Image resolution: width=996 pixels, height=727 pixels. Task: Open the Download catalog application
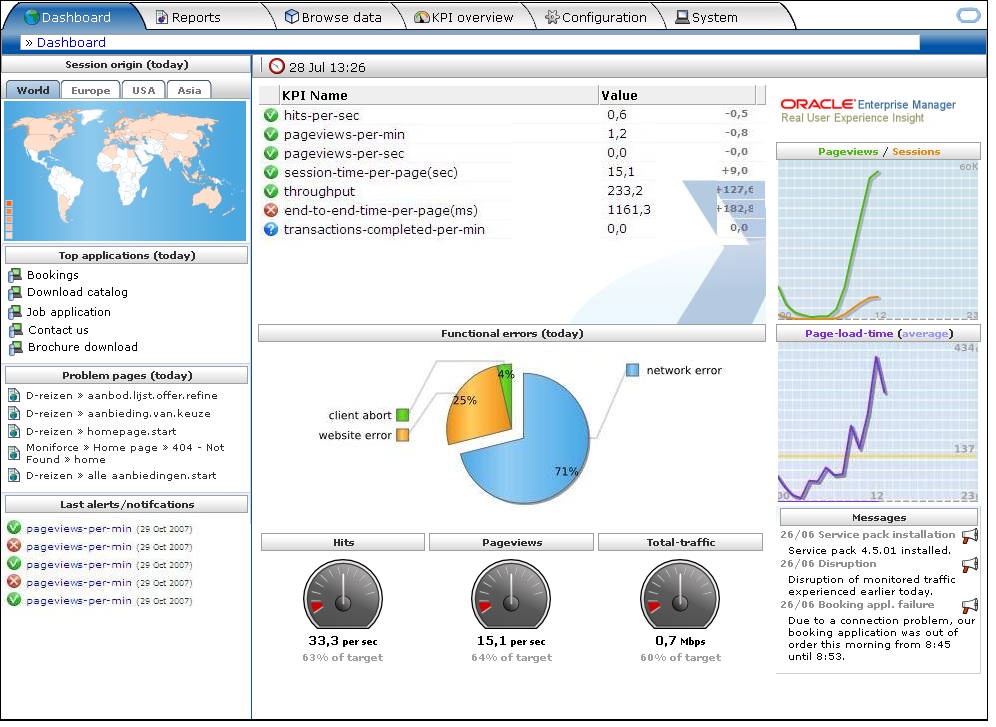click(77, 292)
